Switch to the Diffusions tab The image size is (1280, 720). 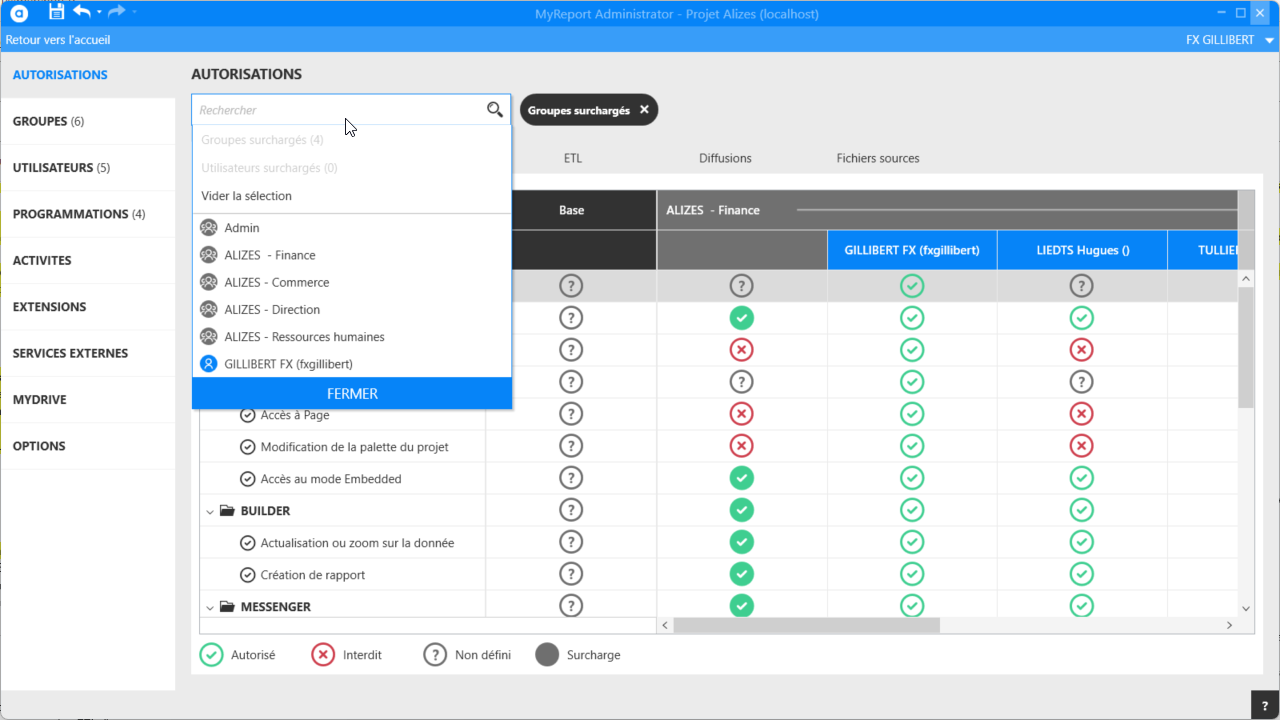tap(725, 158)
